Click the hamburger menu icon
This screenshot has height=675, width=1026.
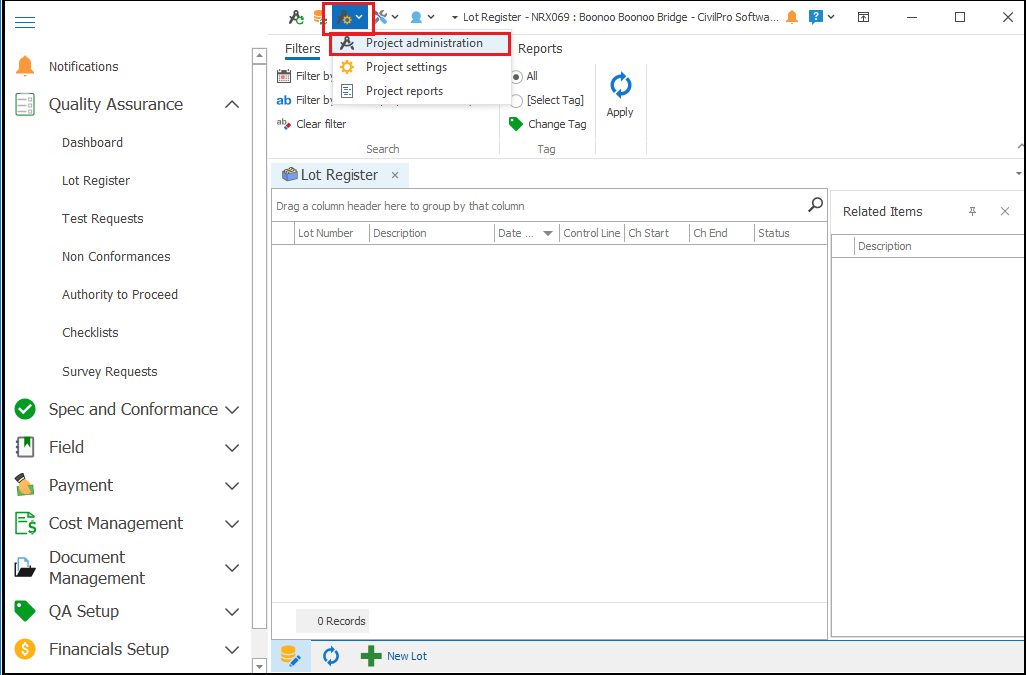click(x=25, y=22)
